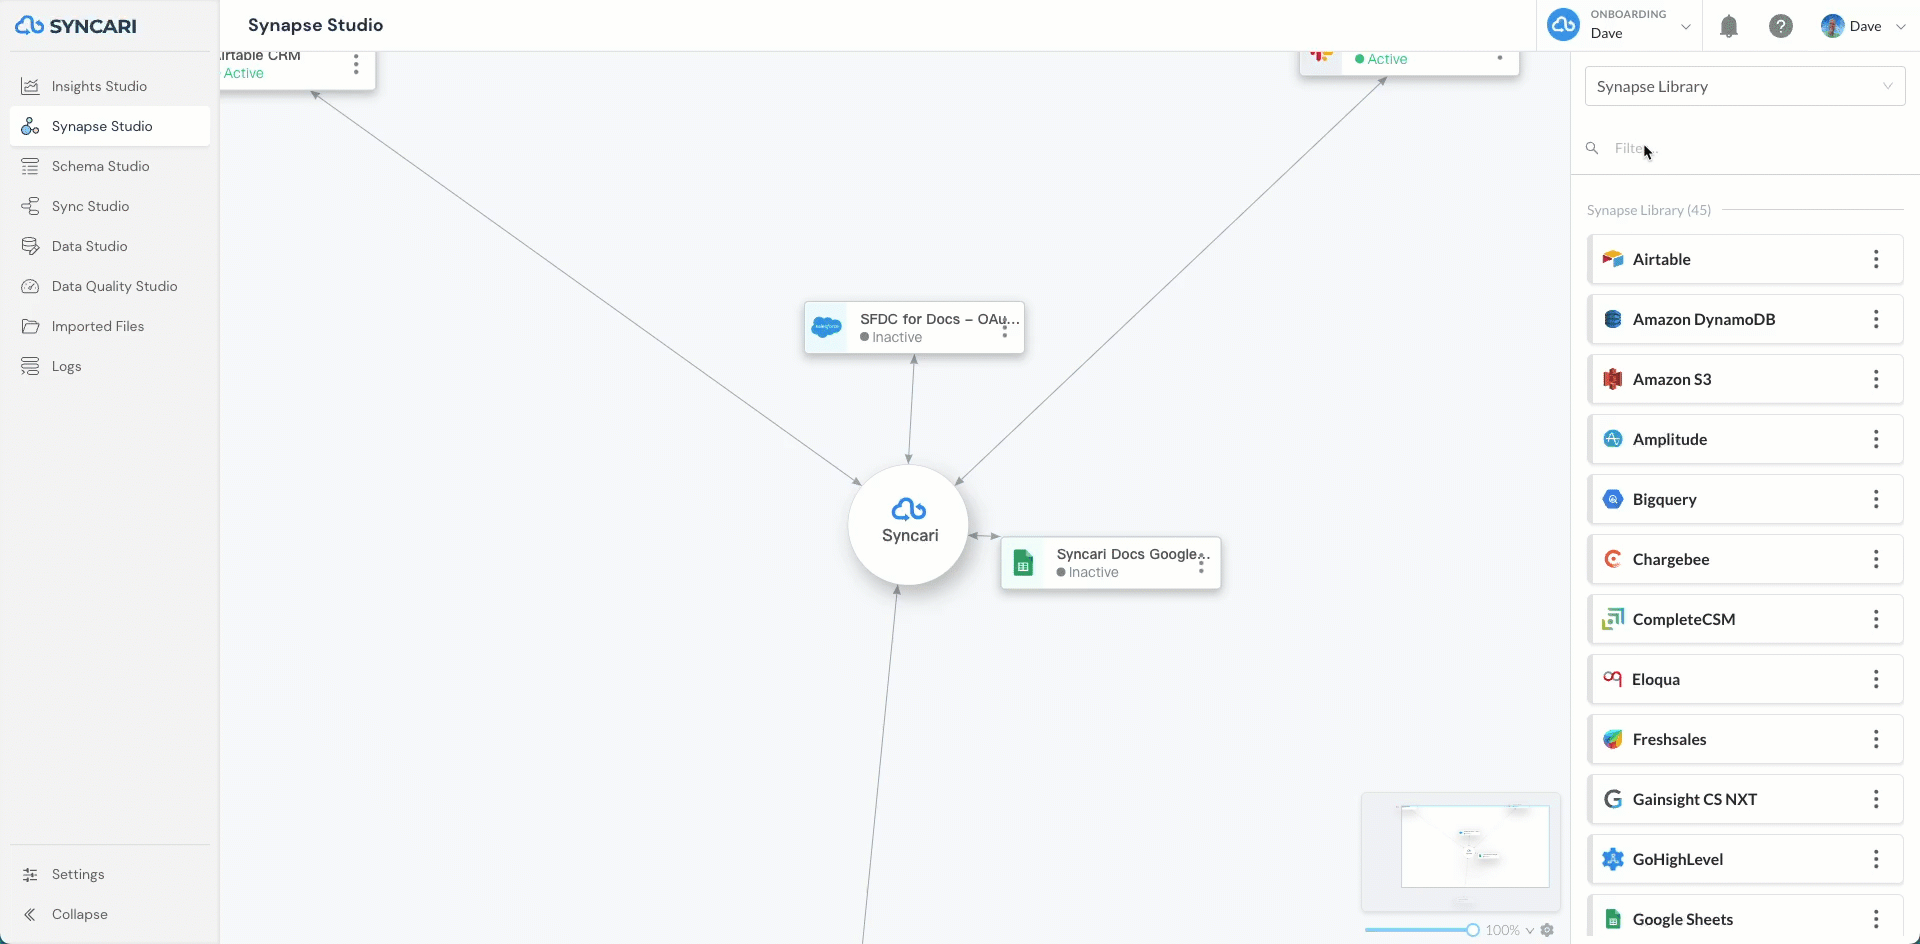Open Airtable library options menu
The width and height of the screenshot is (1920, 944).
tap(1876, 259)
